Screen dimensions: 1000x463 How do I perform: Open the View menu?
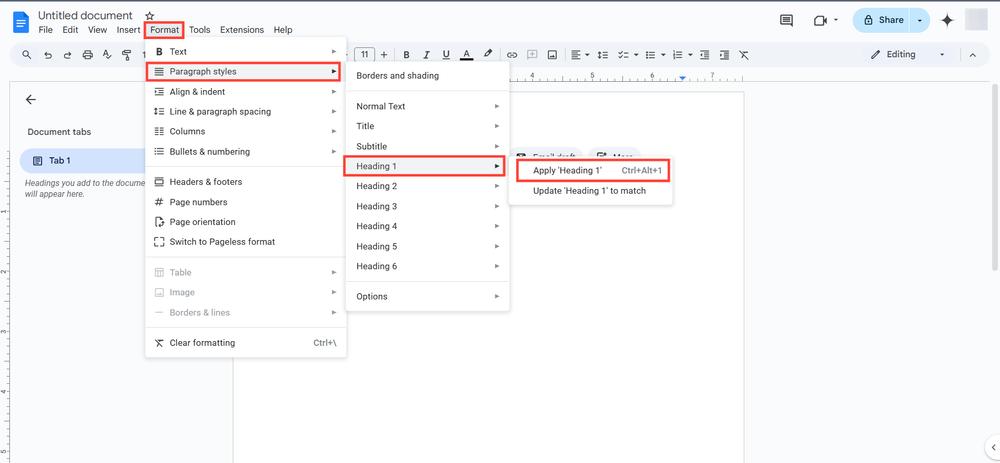98,30
